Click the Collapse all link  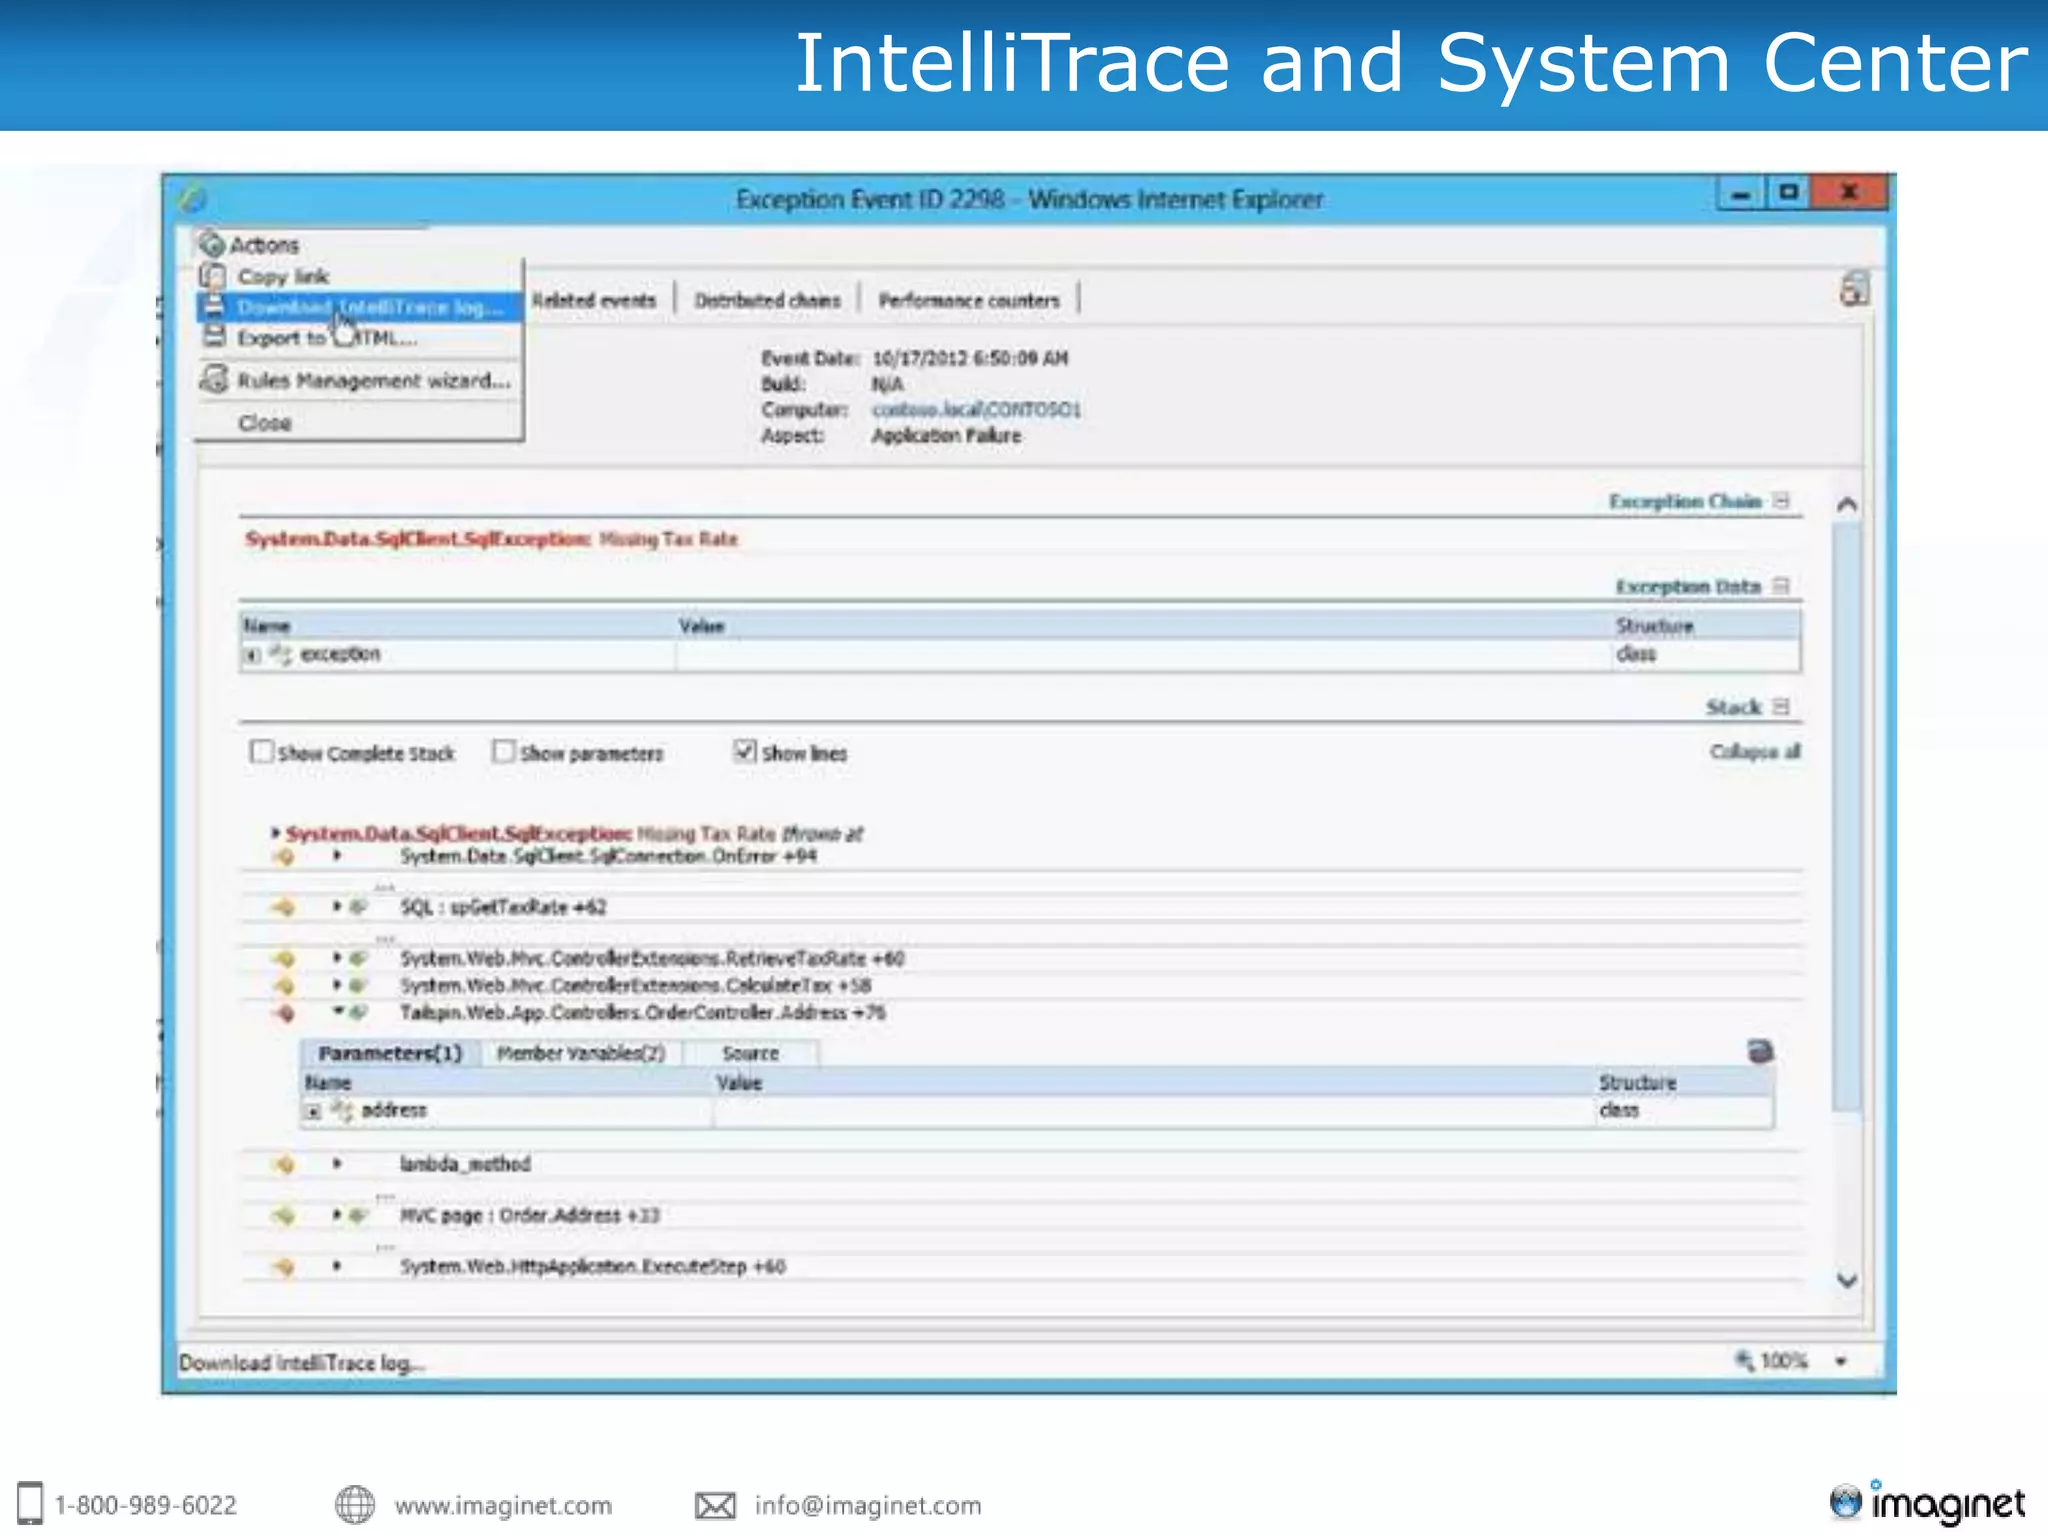pos(1755,751)
